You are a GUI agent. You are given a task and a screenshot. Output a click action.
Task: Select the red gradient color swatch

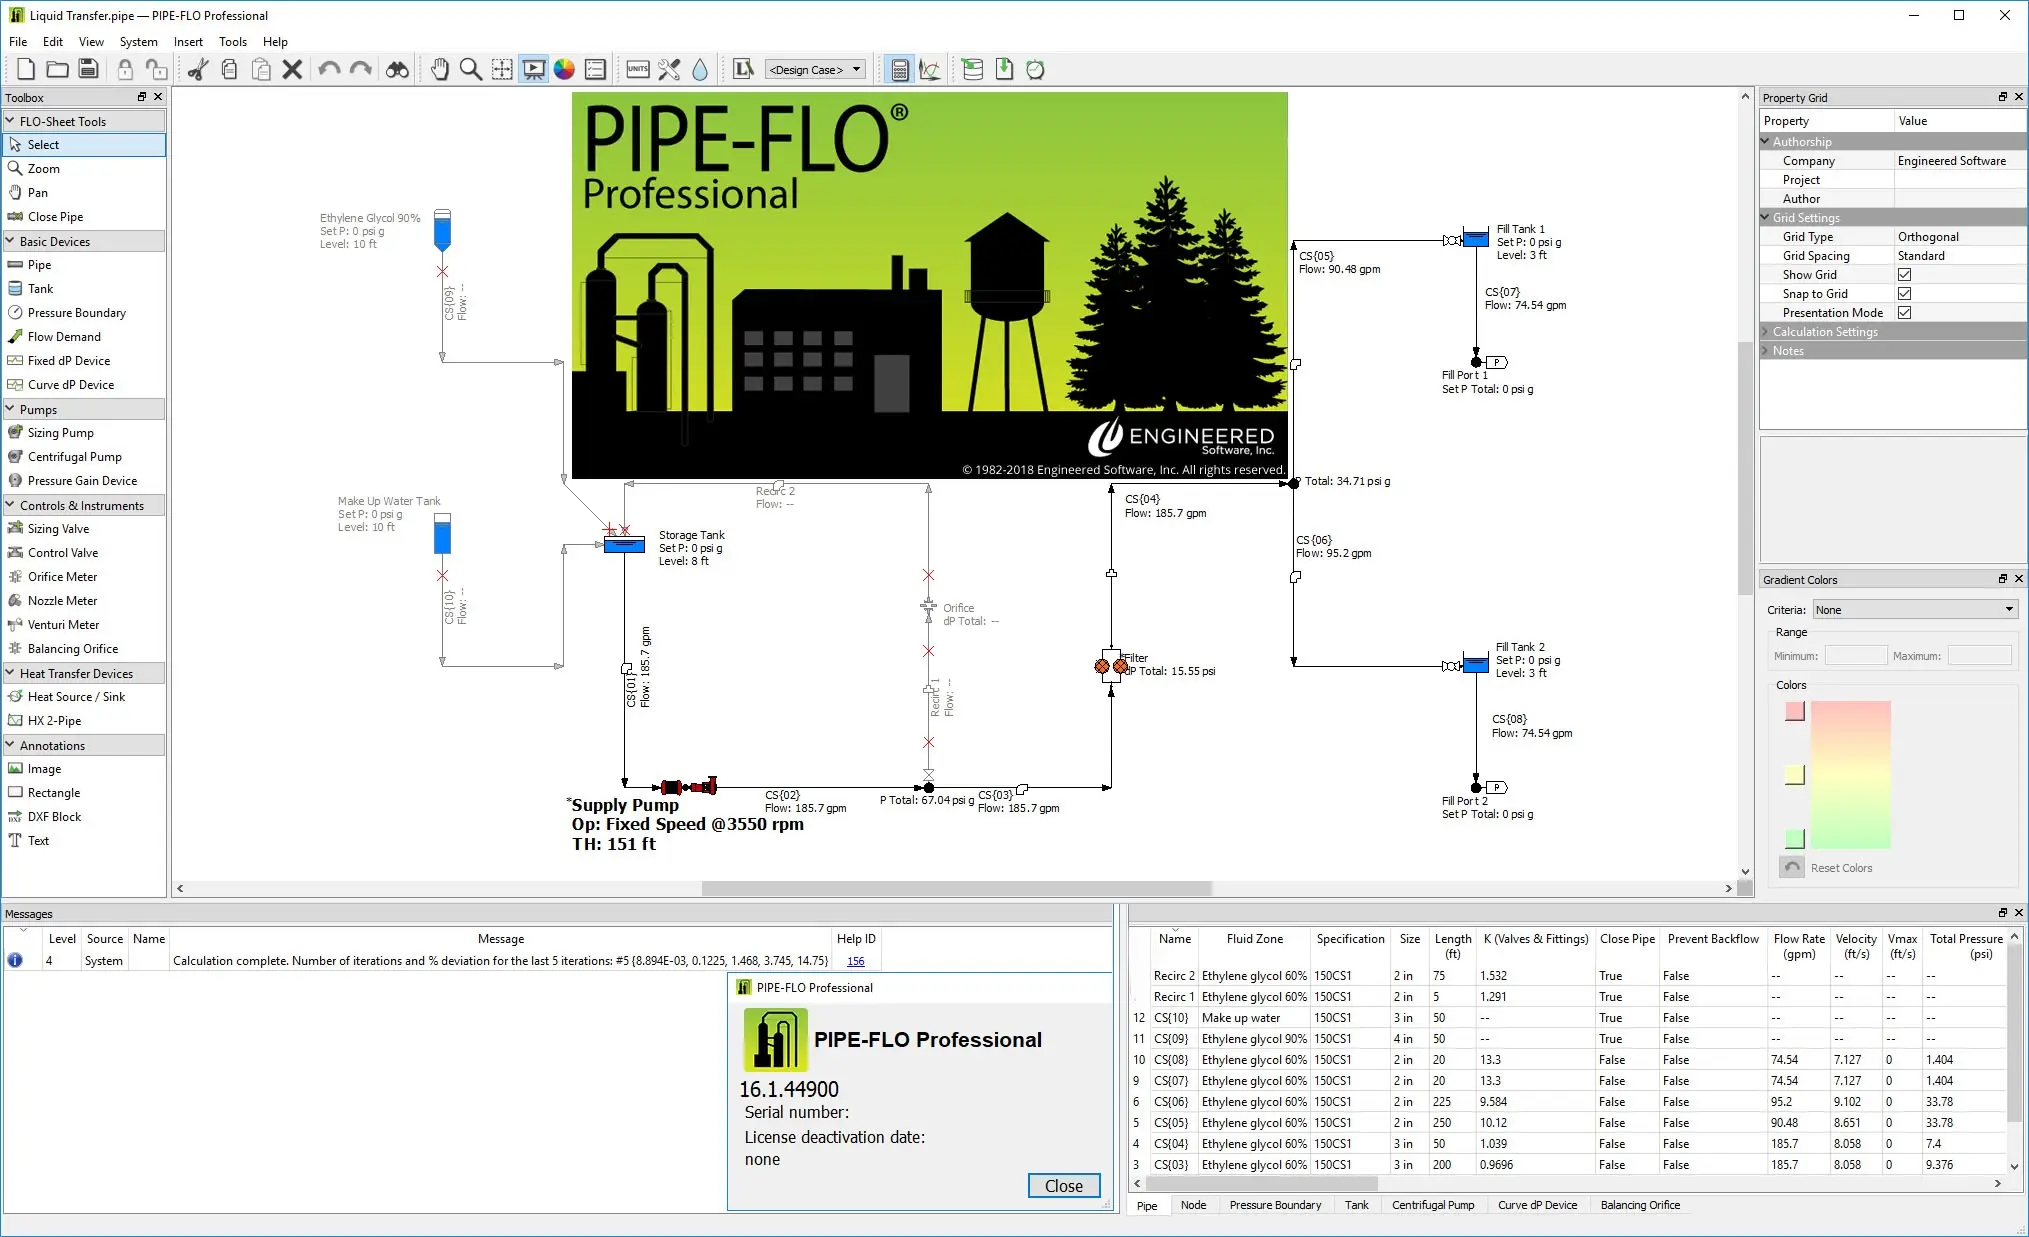(x=1795, y=711)
